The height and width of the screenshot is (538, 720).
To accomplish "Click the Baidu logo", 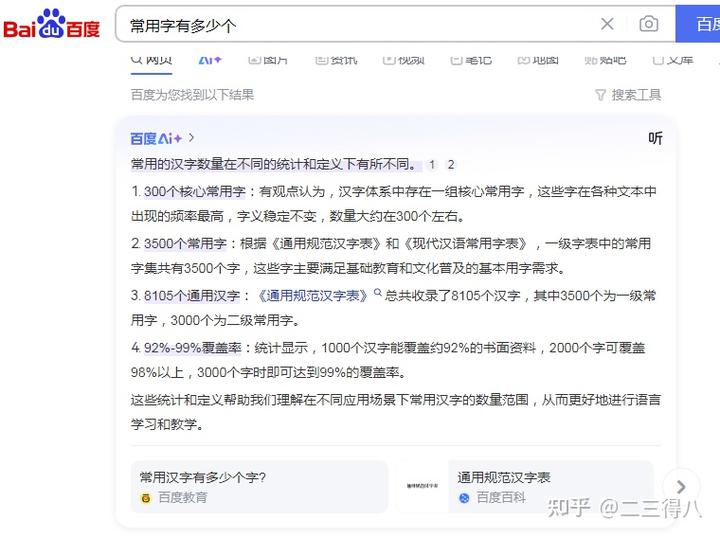I will coord(51,24).
